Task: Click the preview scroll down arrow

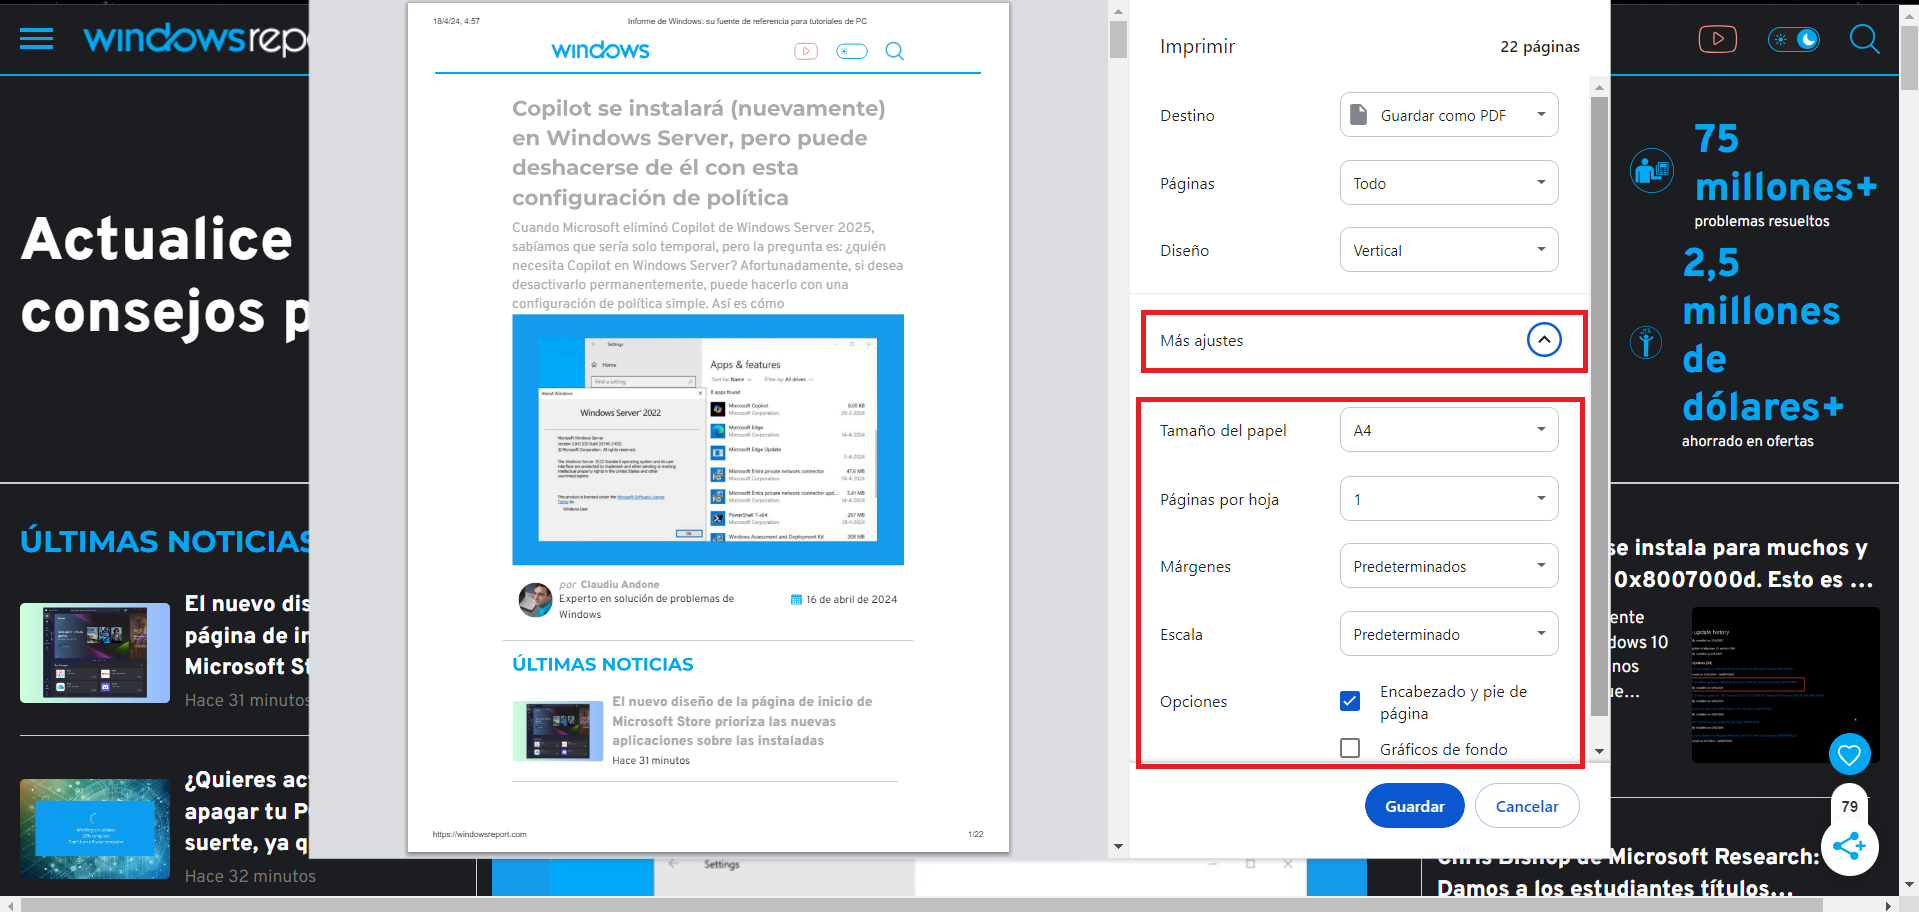Action: (x=1118, y=847)
